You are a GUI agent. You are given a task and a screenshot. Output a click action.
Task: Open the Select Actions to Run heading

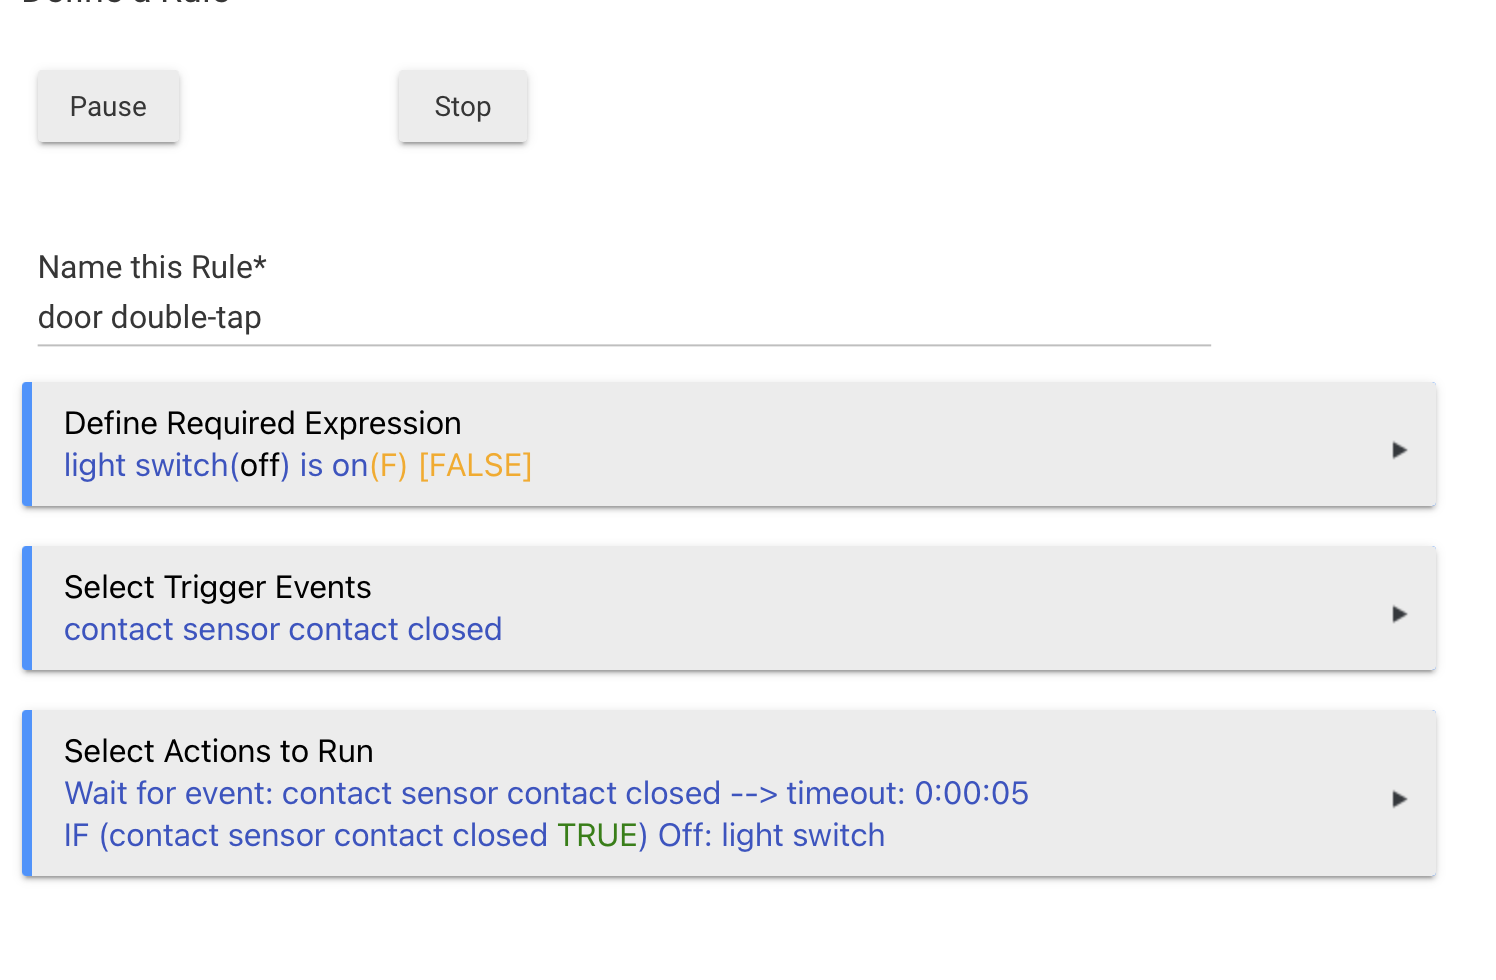coord(219,751)
